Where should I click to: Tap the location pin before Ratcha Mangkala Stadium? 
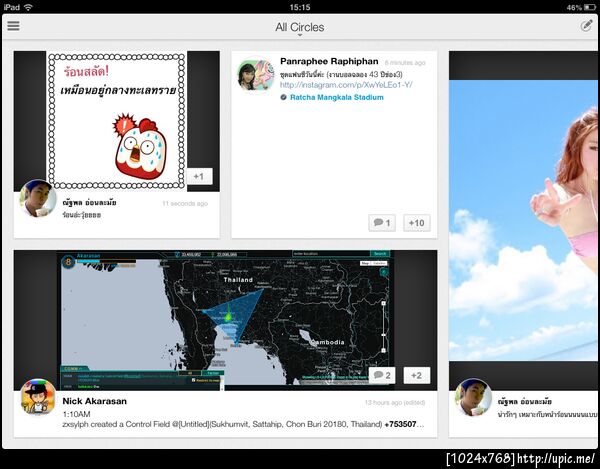click(283, 97)
